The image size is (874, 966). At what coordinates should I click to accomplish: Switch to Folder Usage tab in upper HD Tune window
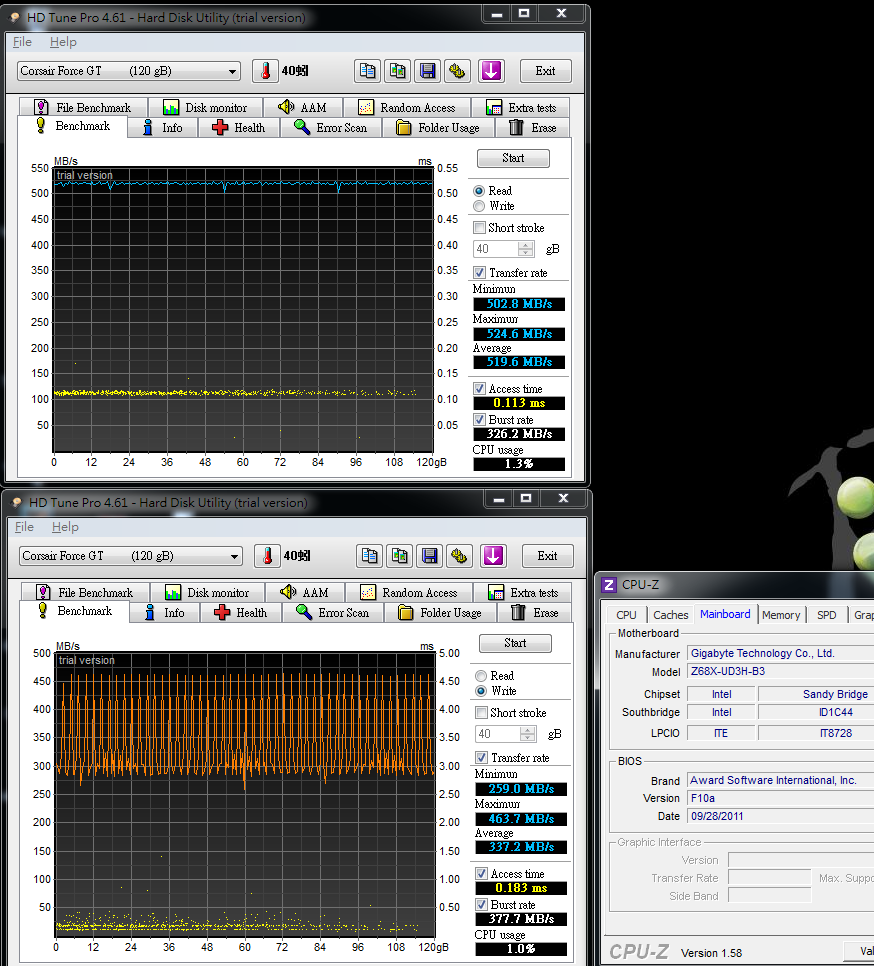(x=438, y=128)
